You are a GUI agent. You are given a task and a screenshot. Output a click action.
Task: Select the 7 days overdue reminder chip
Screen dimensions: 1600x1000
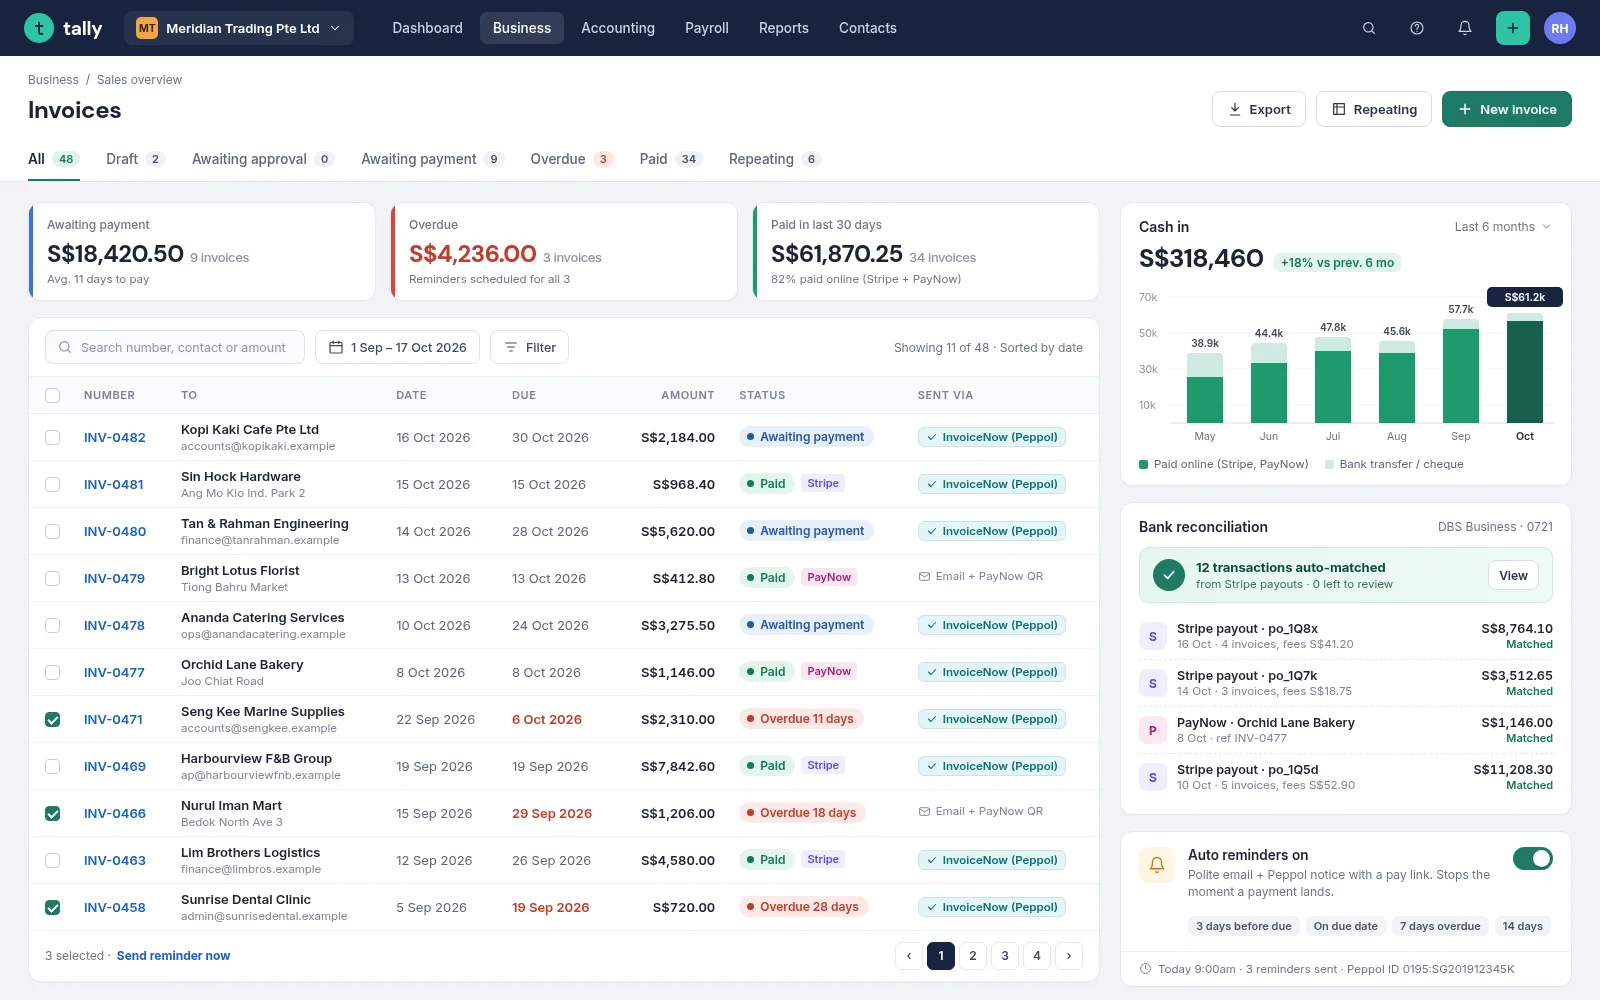(1440, 926)
